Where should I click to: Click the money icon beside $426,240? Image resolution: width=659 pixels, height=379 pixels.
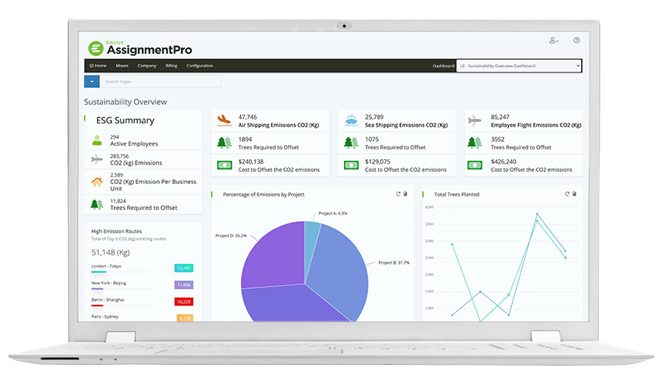click(x=475, y=165)
